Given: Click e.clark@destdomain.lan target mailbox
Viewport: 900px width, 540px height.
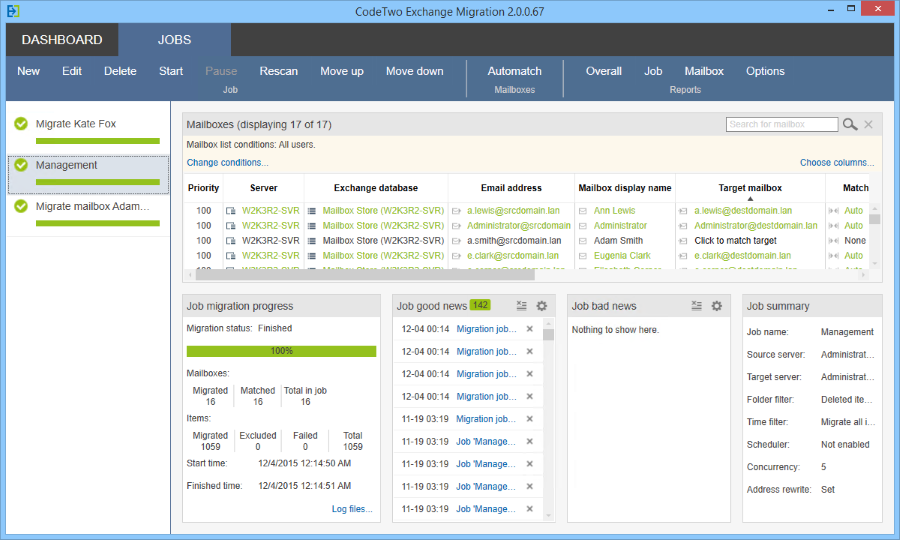Looking at the screenshot, I should (742, 255).
